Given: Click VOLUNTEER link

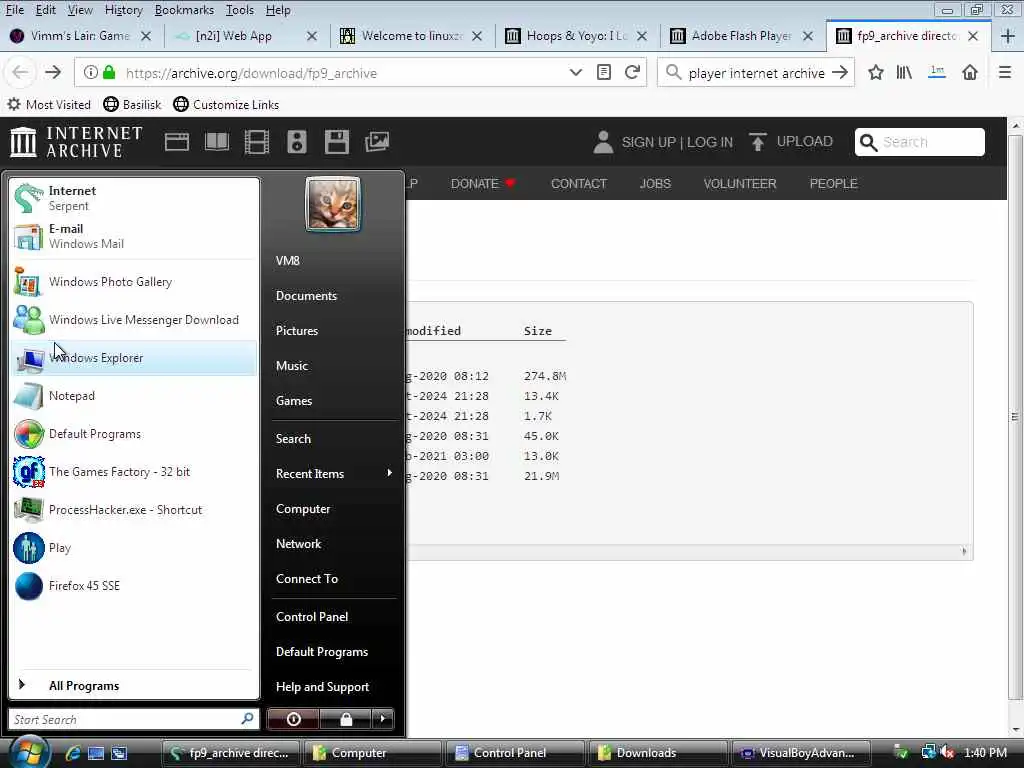Looking at the screenshot, I should click(740, 184).
